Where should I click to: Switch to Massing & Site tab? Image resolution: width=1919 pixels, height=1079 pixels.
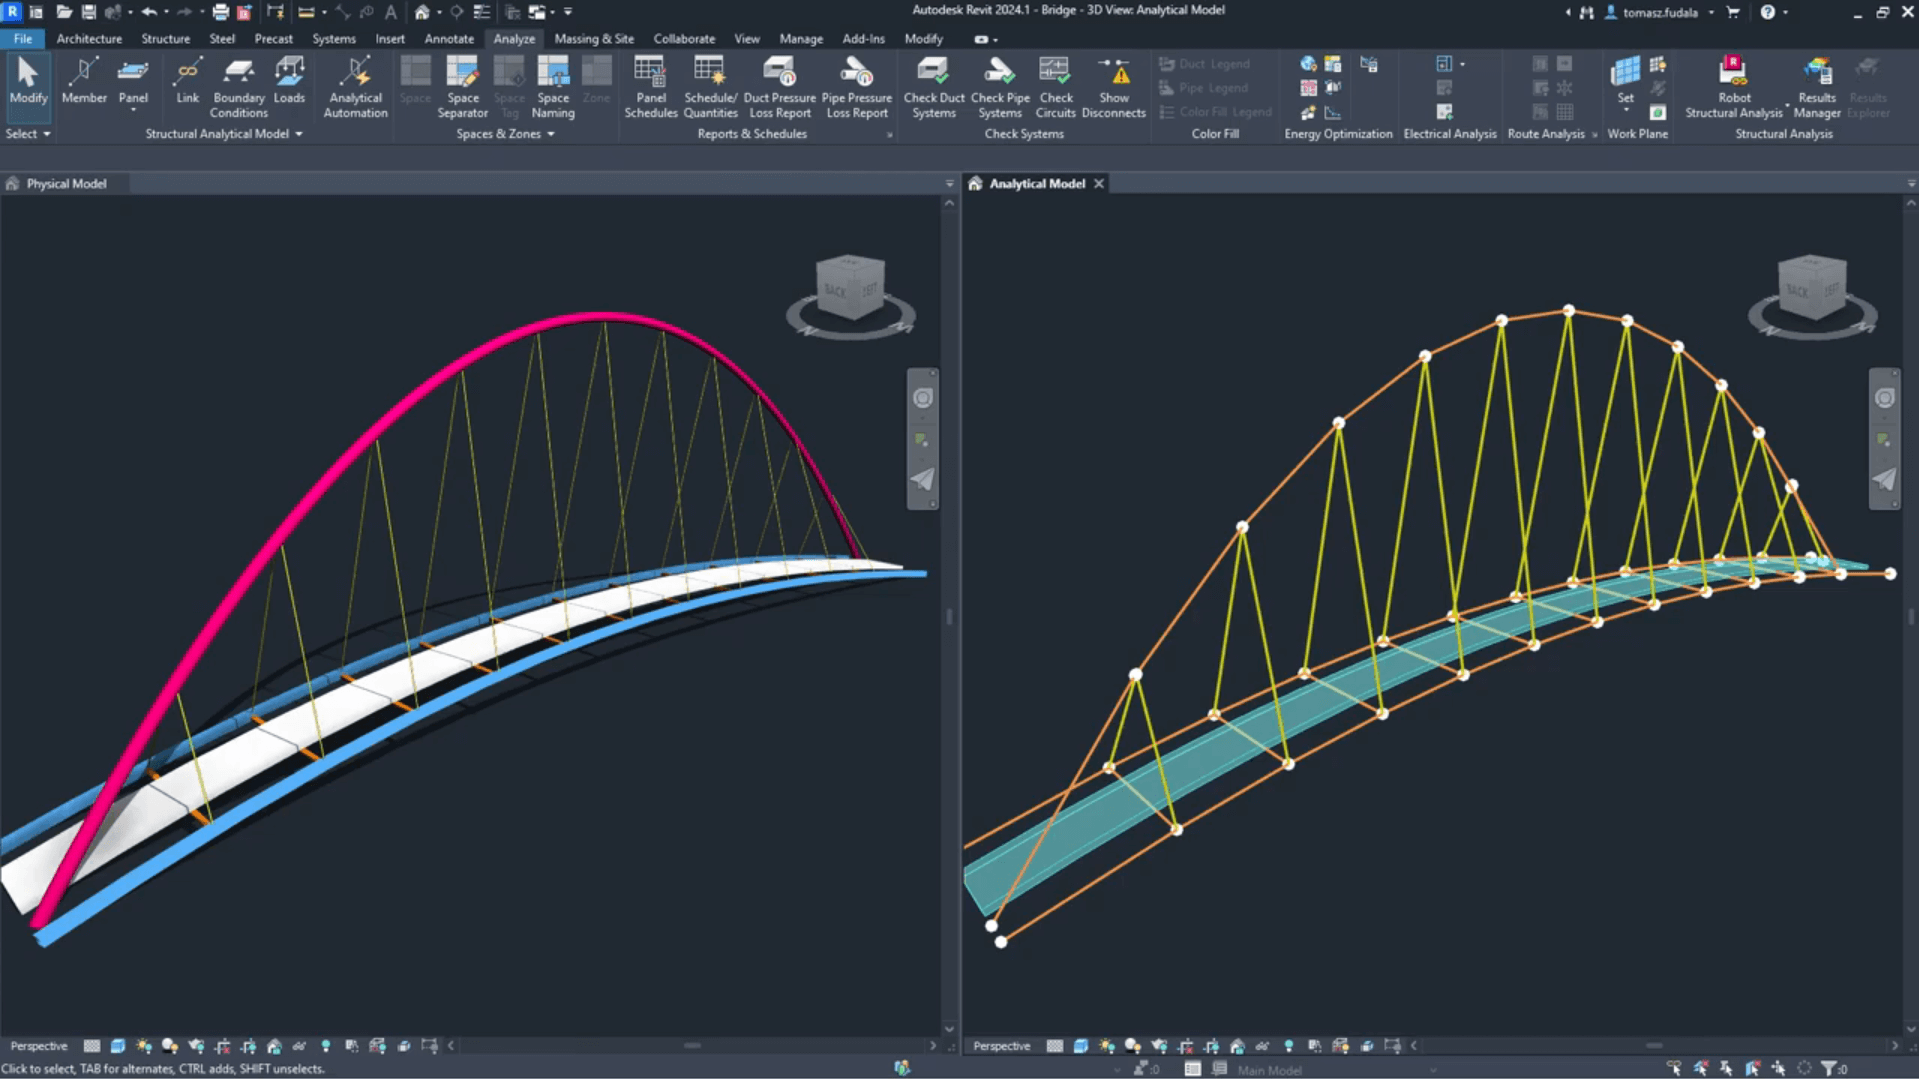[x=594, y=39]
